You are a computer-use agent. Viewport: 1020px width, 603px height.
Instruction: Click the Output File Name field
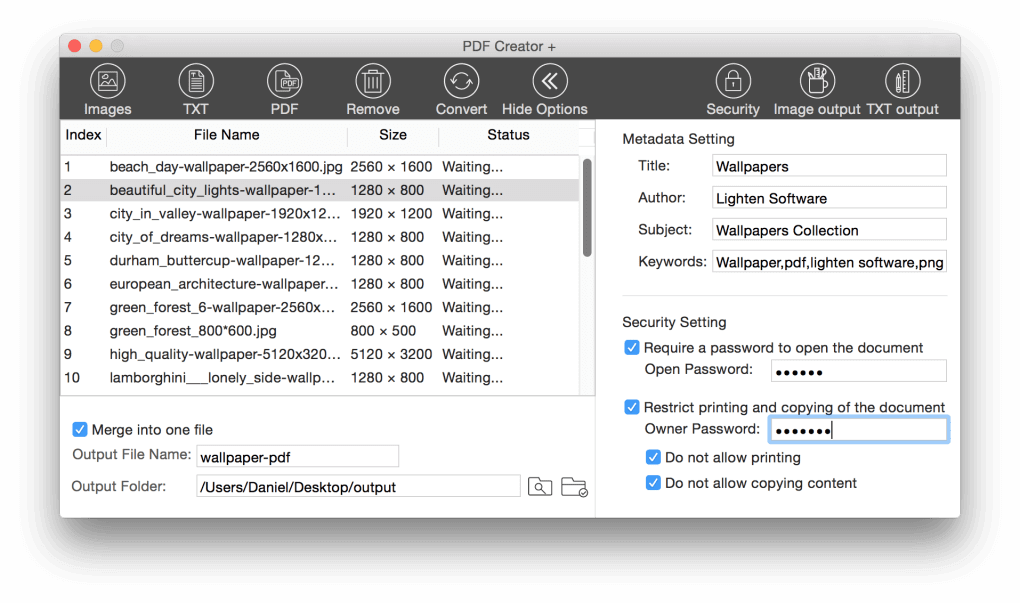tap(297, 455)
